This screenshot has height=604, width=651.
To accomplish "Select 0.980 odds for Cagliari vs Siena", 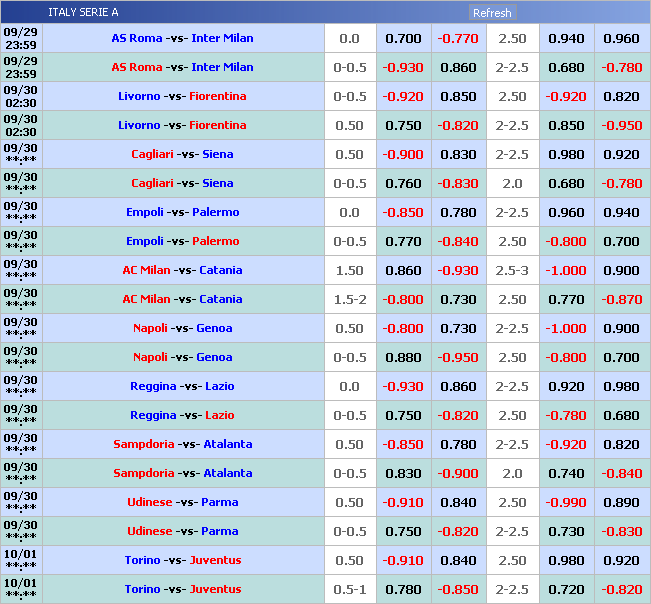I will pos(566,155).
